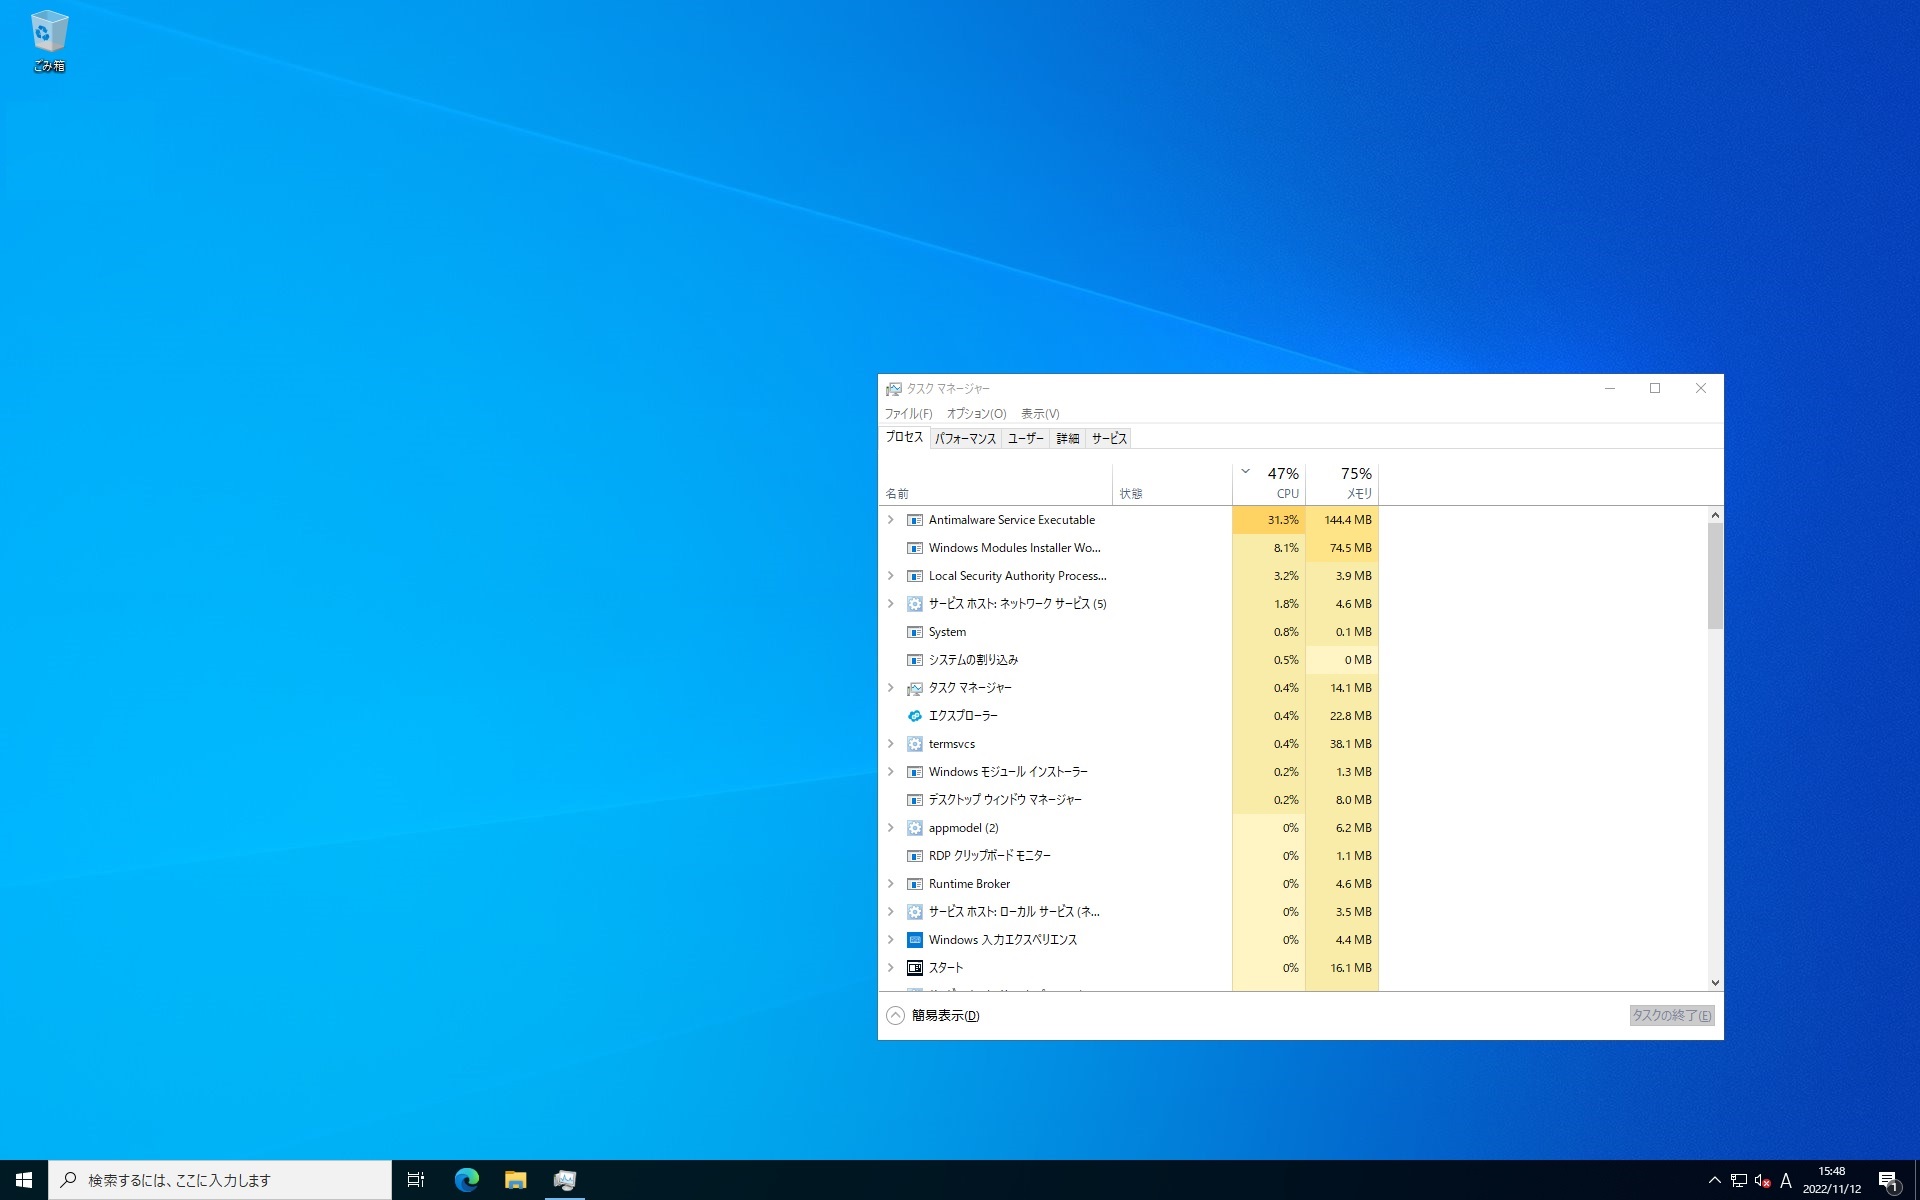The width and height of the screenshot is (1920, 1200).
Task: Click the タスク マネージャー process row icon
Action: pyautogui.click(x=914, y=688)
